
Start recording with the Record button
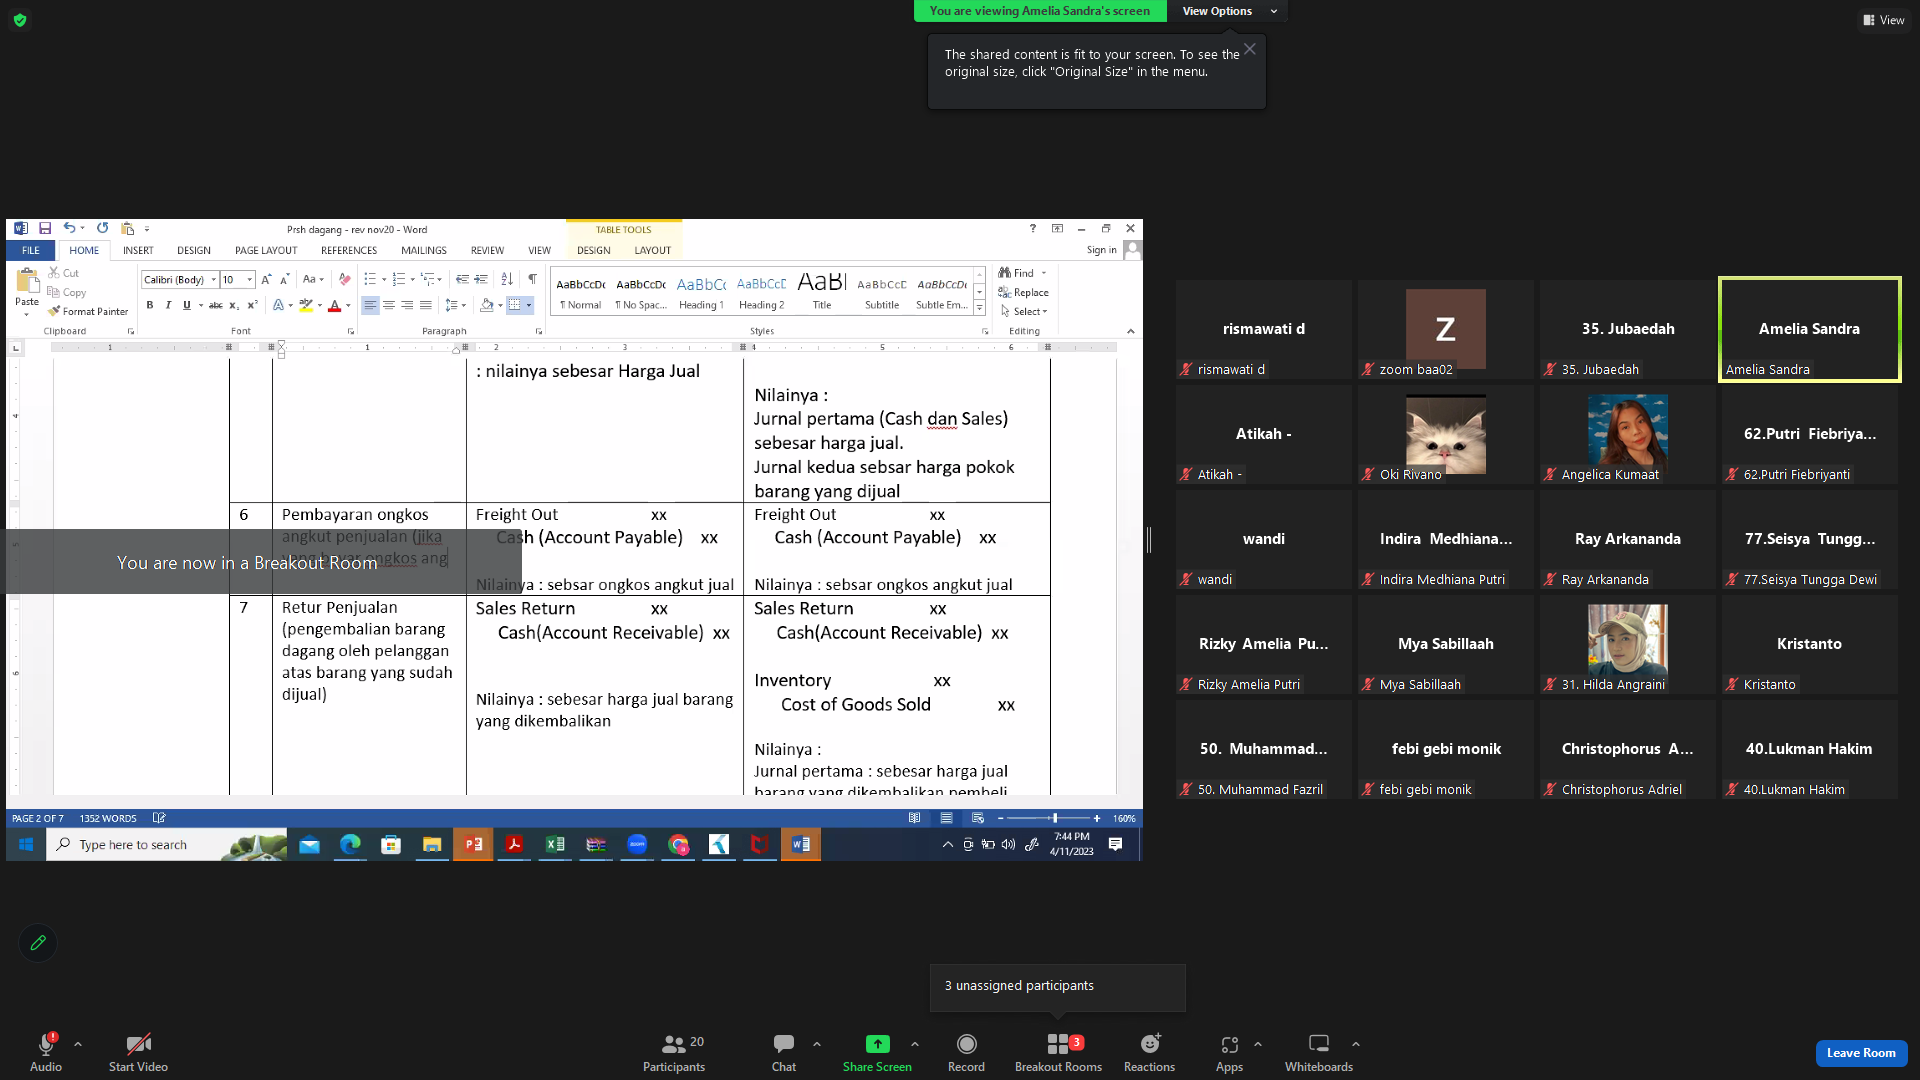[966, 1052]
